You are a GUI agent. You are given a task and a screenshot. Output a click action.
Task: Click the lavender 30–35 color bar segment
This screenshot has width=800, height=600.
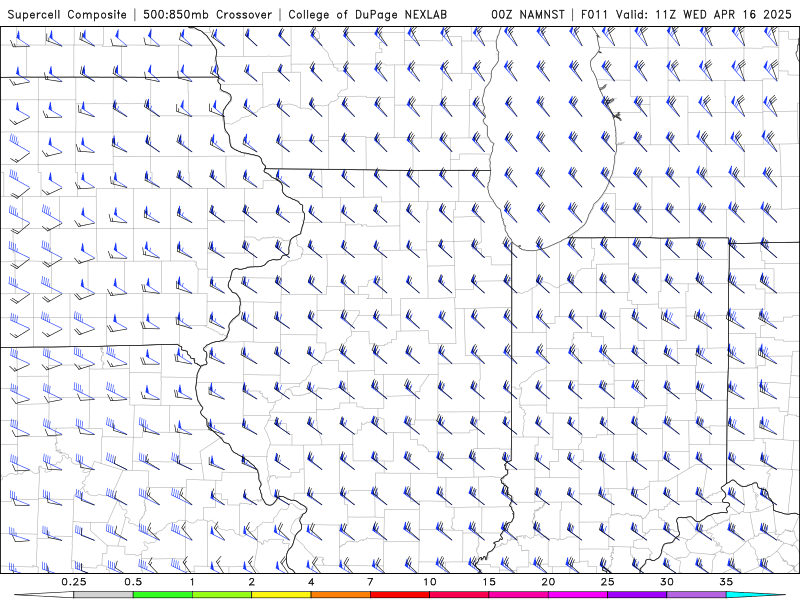[x=696, y=595]
